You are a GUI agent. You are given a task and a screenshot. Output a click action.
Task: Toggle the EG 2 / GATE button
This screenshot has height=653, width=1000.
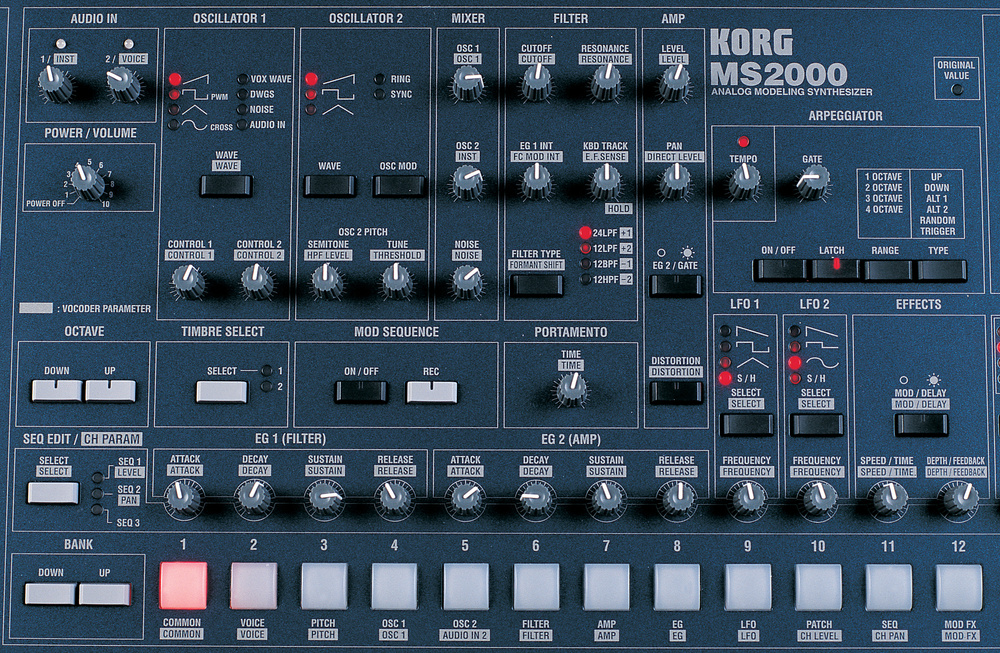(x=676, y=285)
